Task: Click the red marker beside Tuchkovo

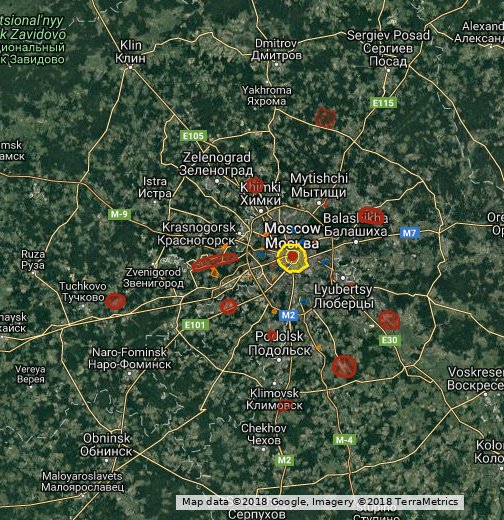Action: pos(115,302)
